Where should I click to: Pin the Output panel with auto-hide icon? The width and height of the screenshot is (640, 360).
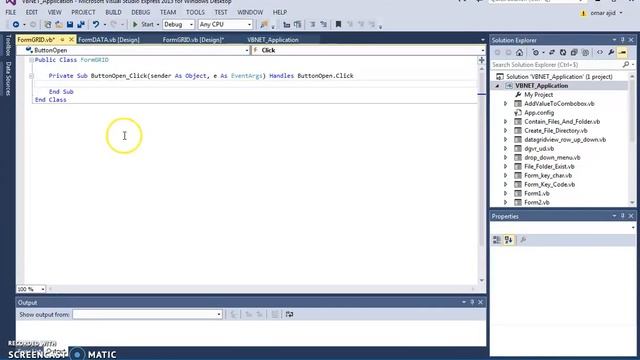(472, 302)
